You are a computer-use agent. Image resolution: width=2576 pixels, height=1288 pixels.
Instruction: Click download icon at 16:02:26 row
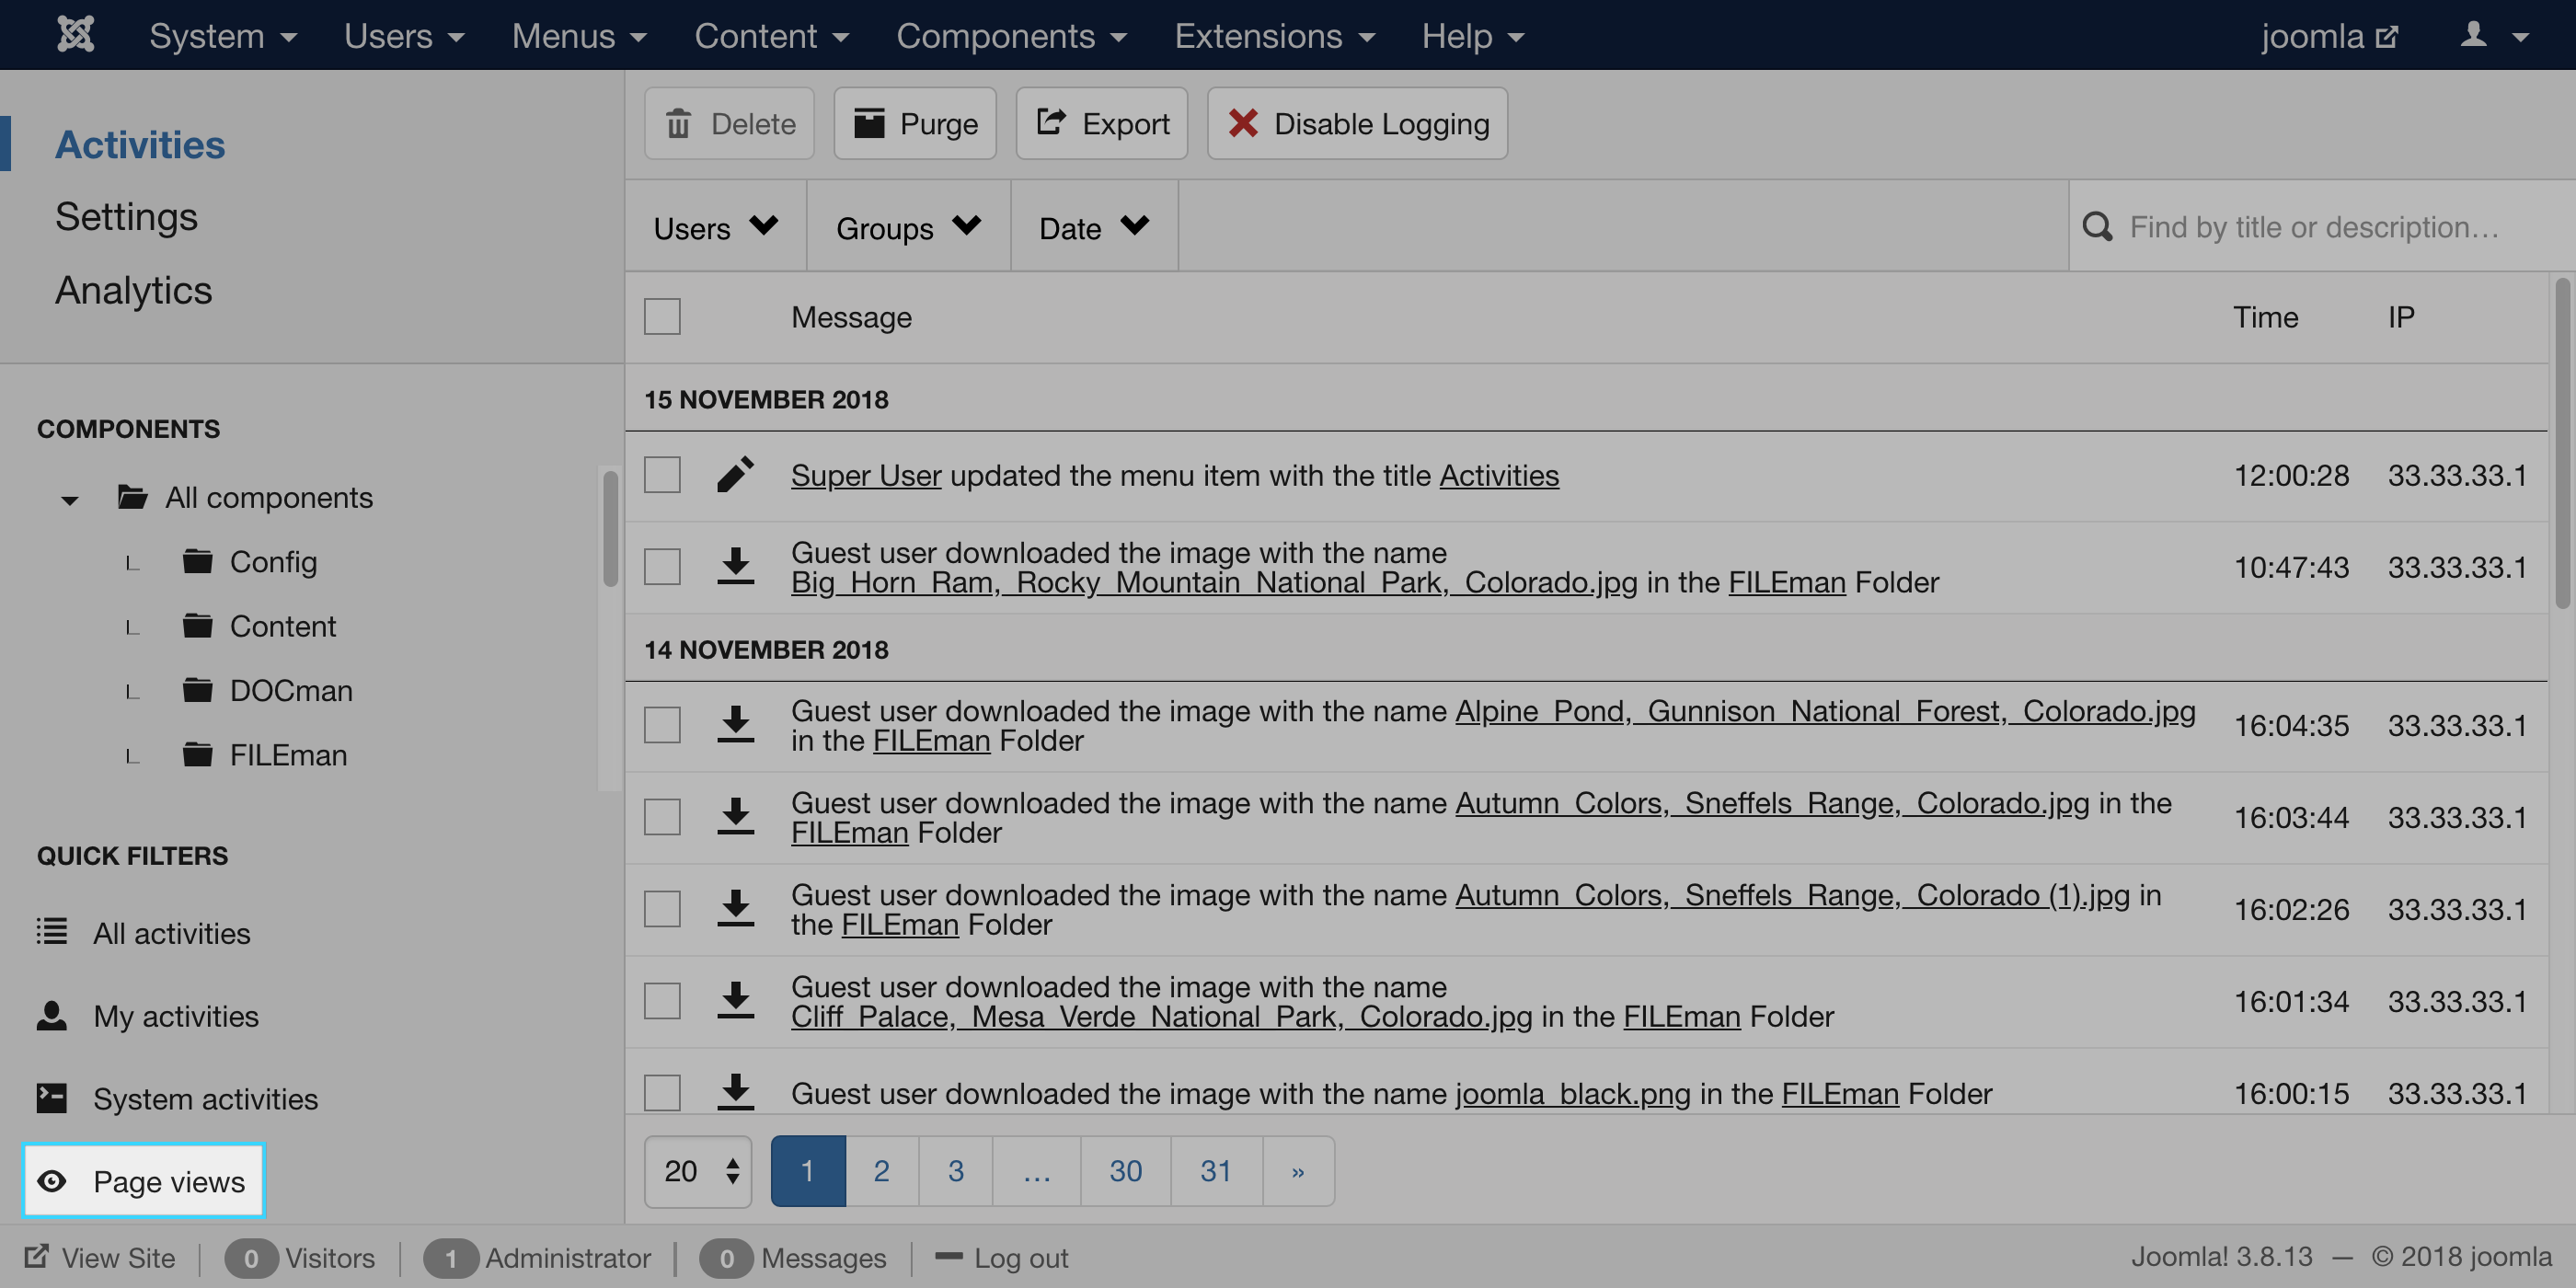pos(736,909)
